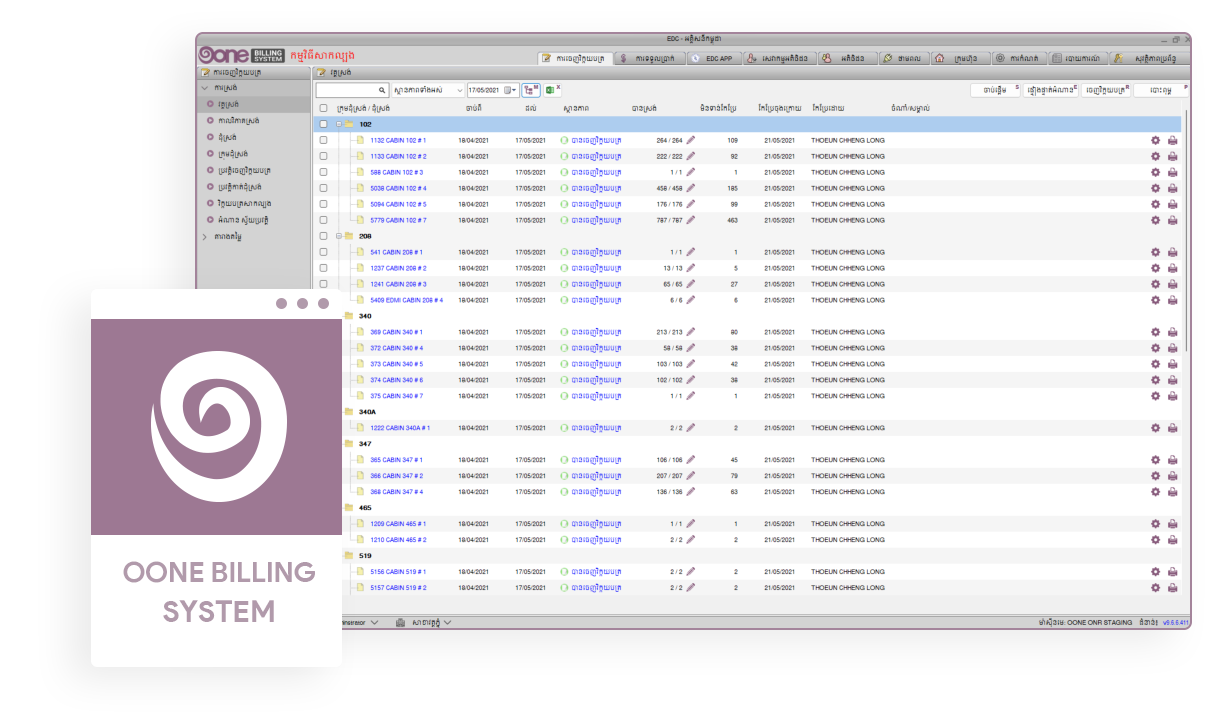Screen dimensions: 1230x726
Task: Click gear icon for 1132 CABIN 102 # 1
Action: click(1155, 141)
